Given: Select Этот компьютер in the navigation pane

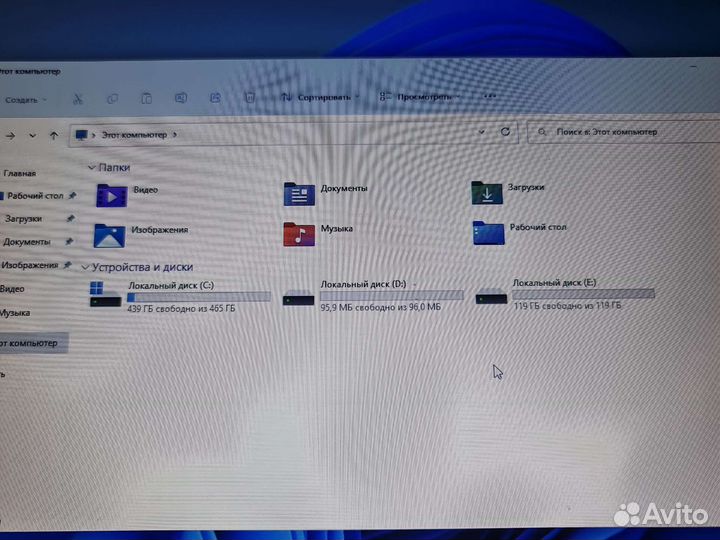Looking at the screenshot, I should (34, 343).
